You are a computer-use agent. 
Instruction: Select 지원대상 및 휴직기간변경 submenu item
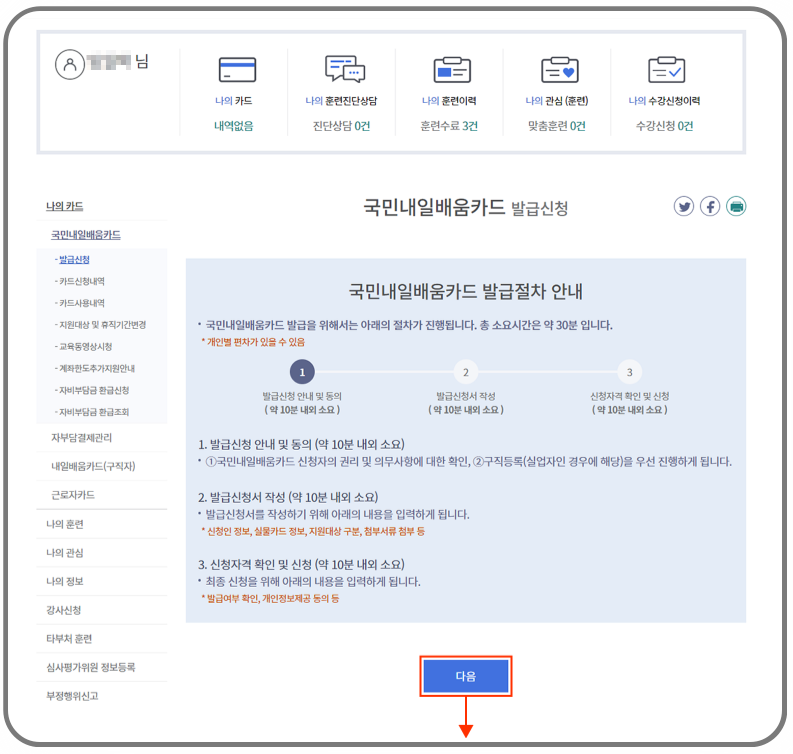(101, 325)
